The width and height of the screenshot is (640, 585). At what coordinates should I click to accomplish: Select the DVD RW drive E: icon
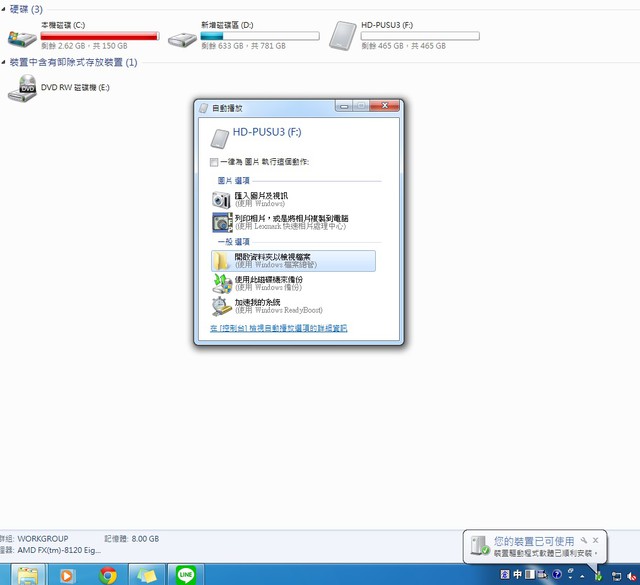tap(22, 88)
